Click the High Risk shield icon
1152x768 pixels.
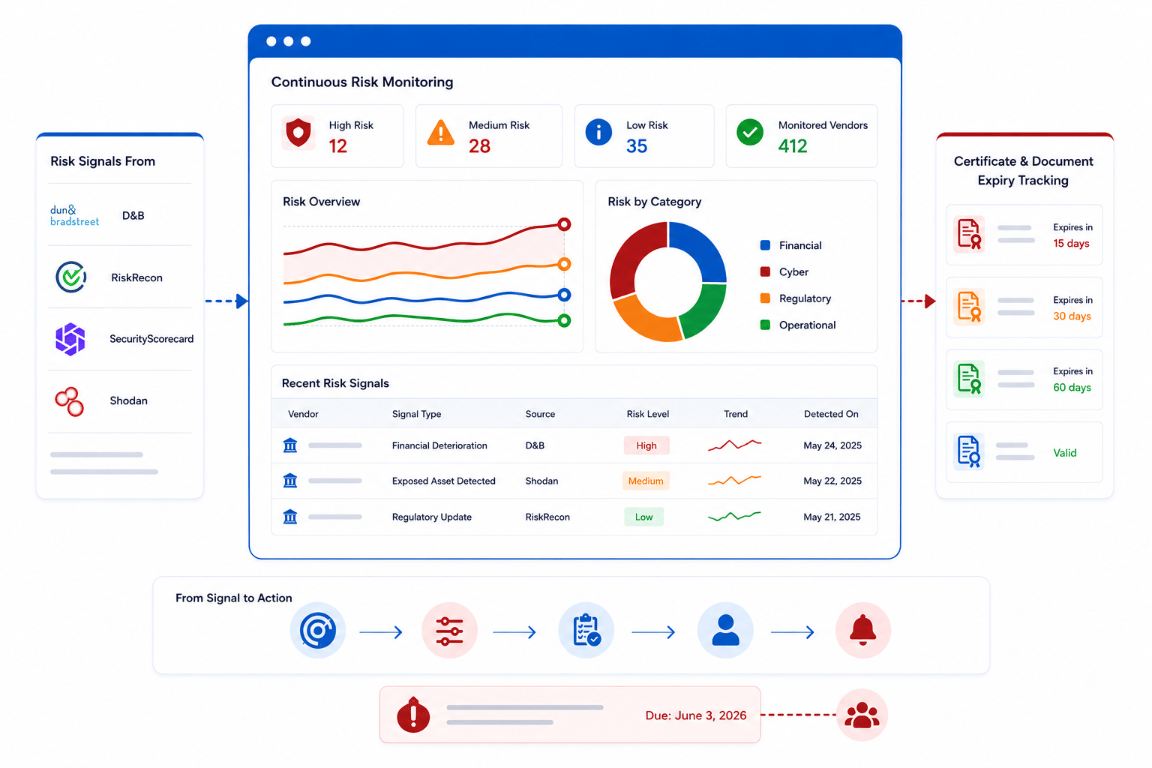[298, 133]
